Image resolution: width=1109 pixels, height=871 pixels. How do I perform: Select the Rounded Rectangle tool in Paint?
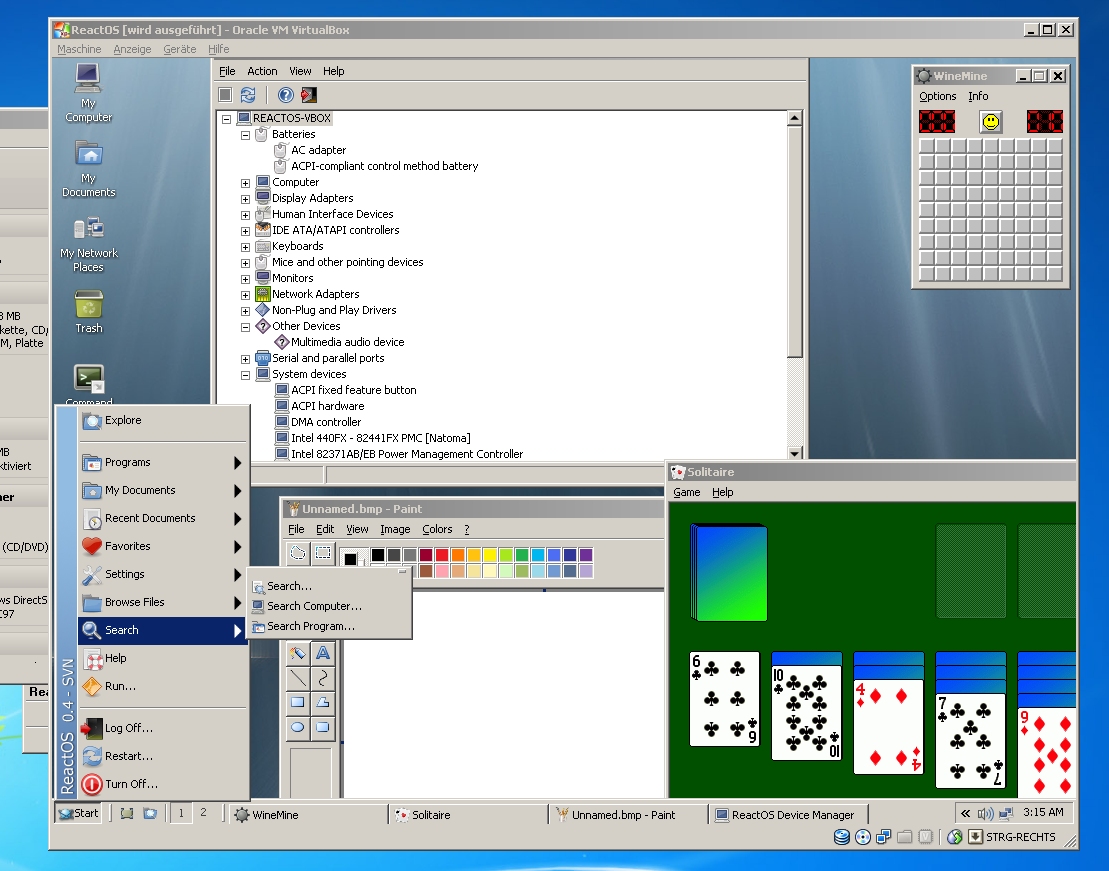pos(323,727)
